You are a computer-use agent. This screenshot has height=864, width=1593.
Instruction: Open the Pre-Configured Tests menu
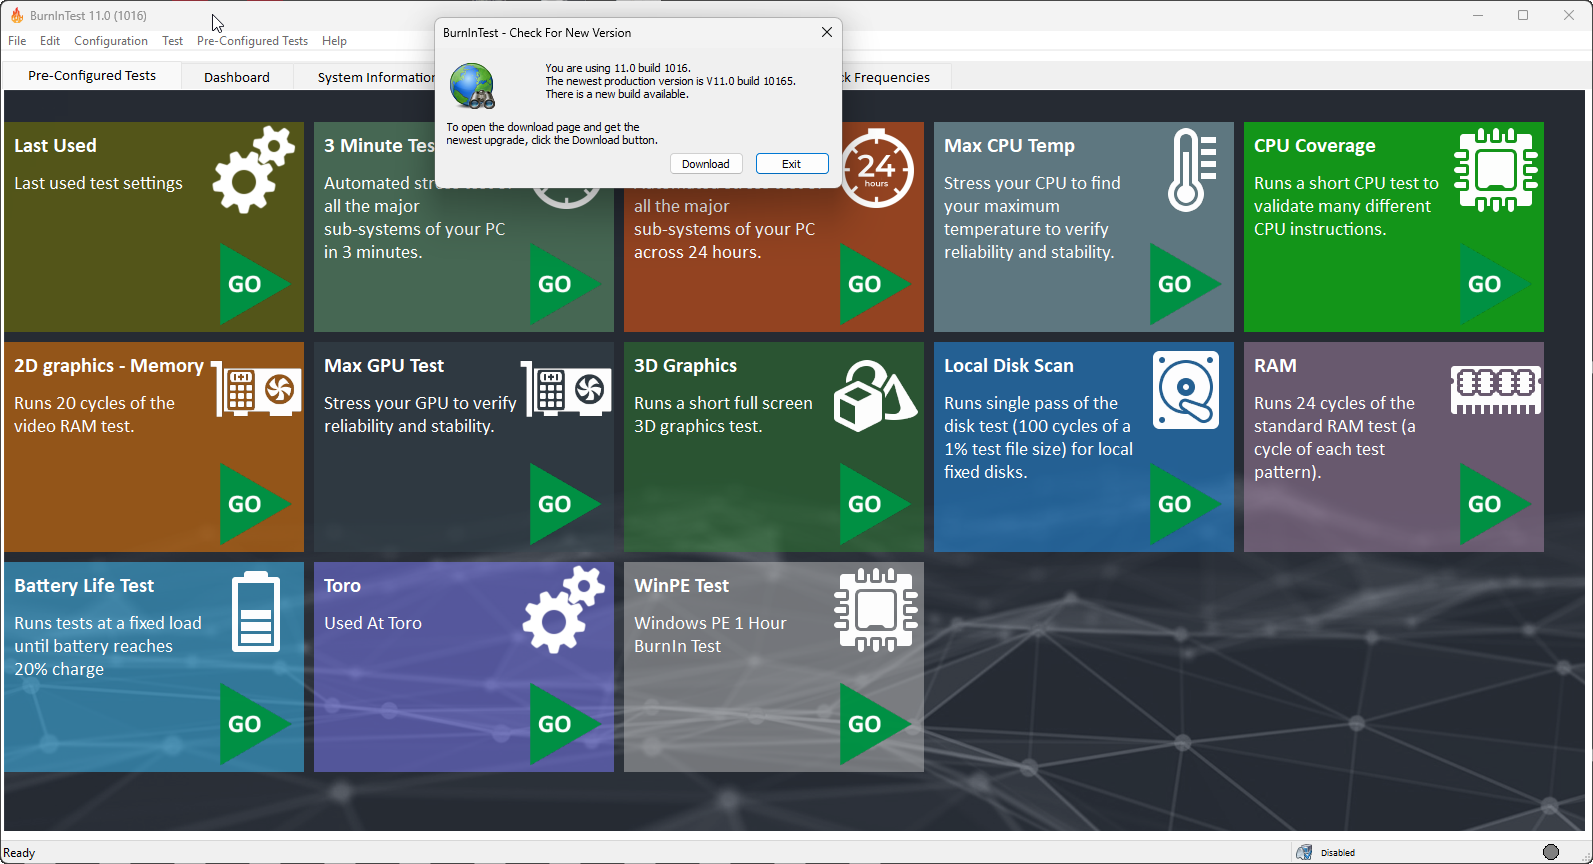(x=252, y=41)
